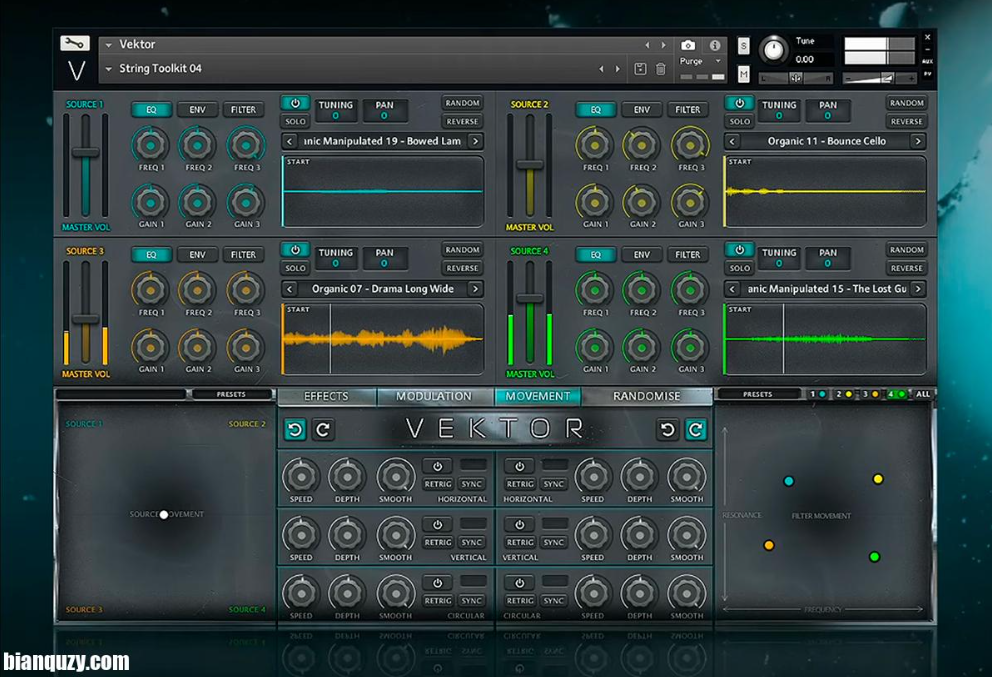Open the instrument info icon
Viewport: 992px width, 677px height.
[715, 45]
